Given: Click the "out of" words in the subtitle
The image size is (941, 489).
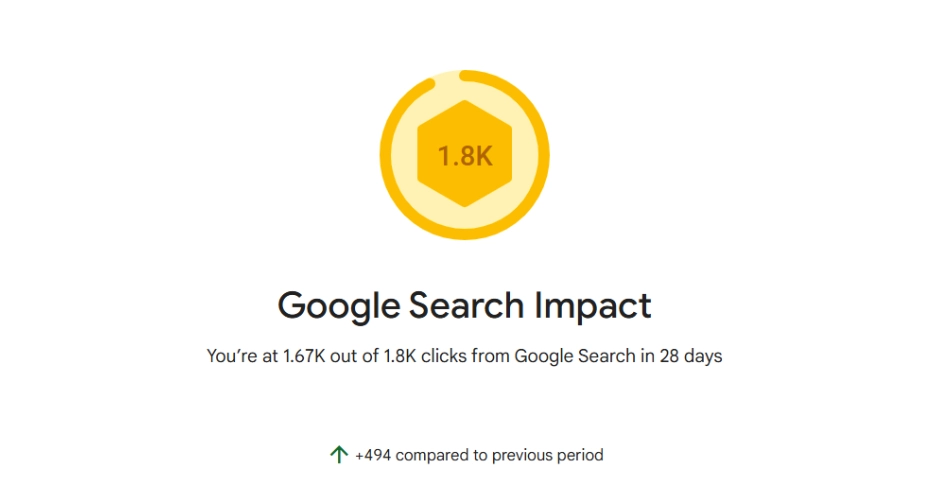Looking at the screenshot, I should point(355,356).
